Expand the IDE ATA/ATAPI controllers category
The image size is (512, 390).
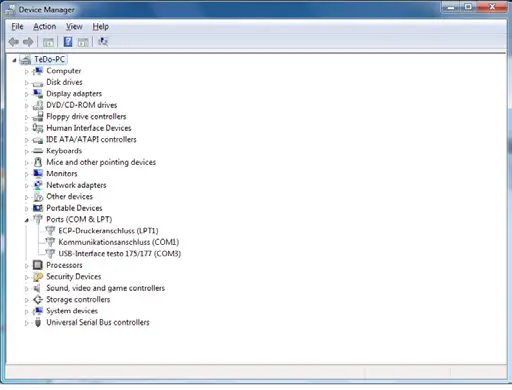pos(26,140)
